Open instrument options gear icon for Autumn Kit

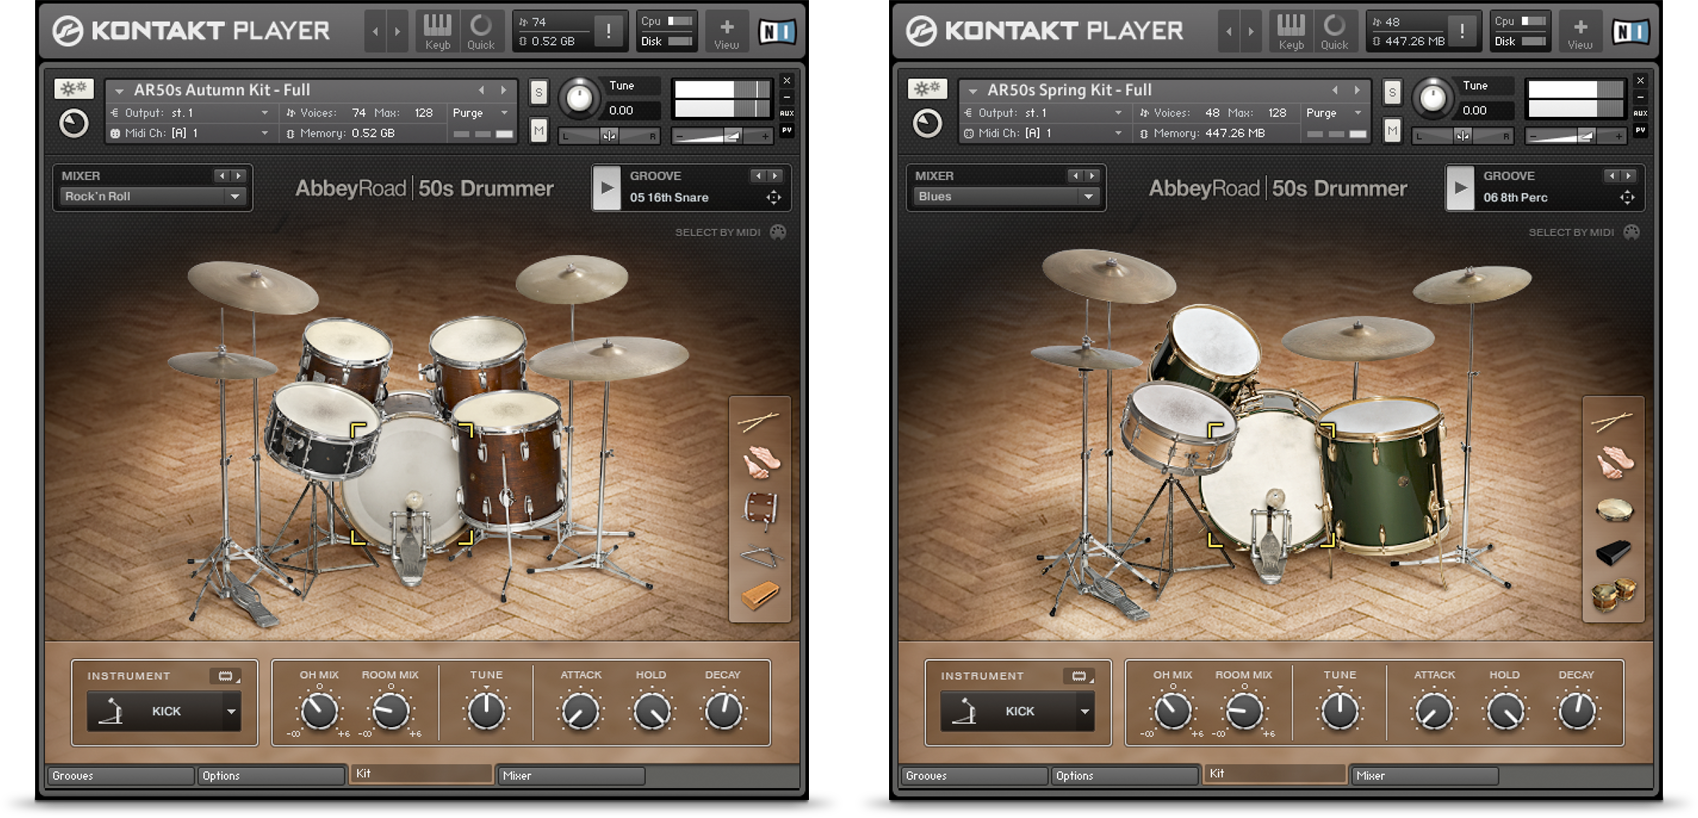tap(73, 89)
